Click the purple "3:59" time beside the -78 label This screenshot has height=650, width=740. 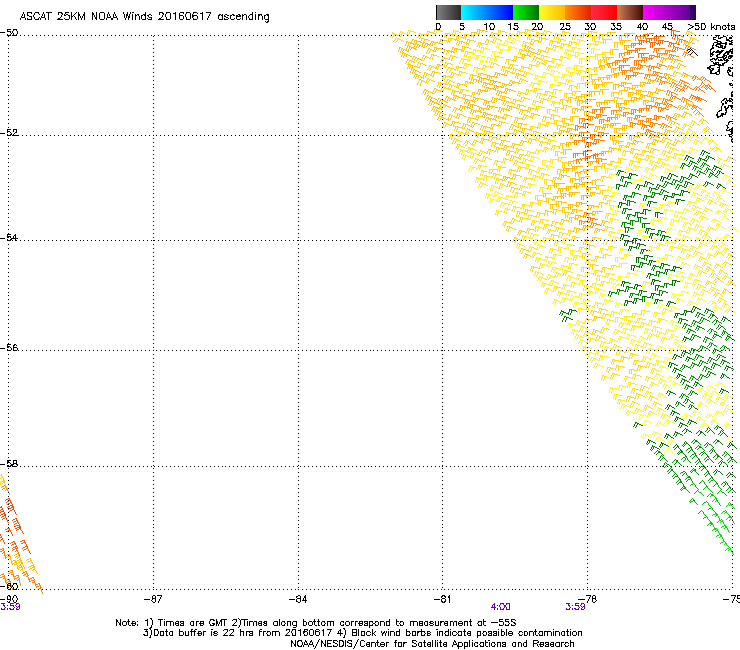coord(575,607)
